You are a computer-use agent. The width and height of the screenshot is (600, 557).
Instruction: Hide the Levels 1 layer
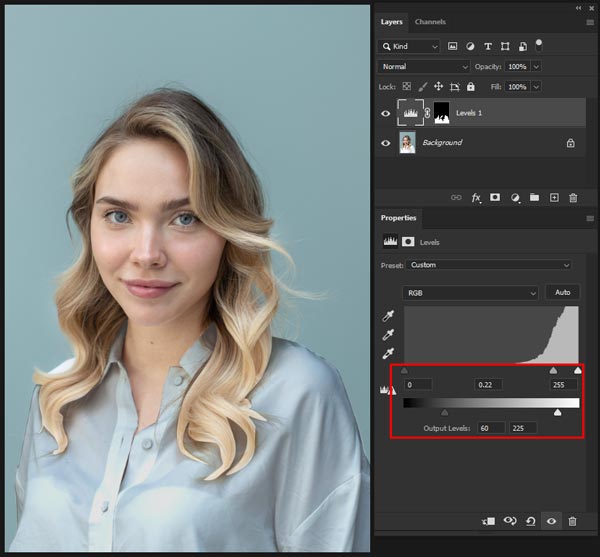coord(386,113)
